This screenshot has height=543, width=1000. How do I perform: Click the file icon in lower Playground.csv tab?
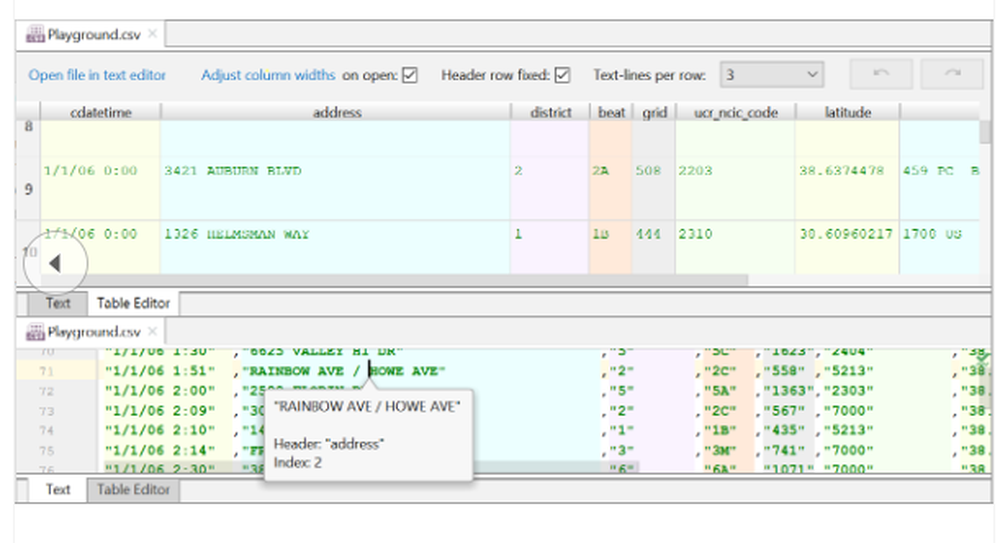(x=35, y=332)
